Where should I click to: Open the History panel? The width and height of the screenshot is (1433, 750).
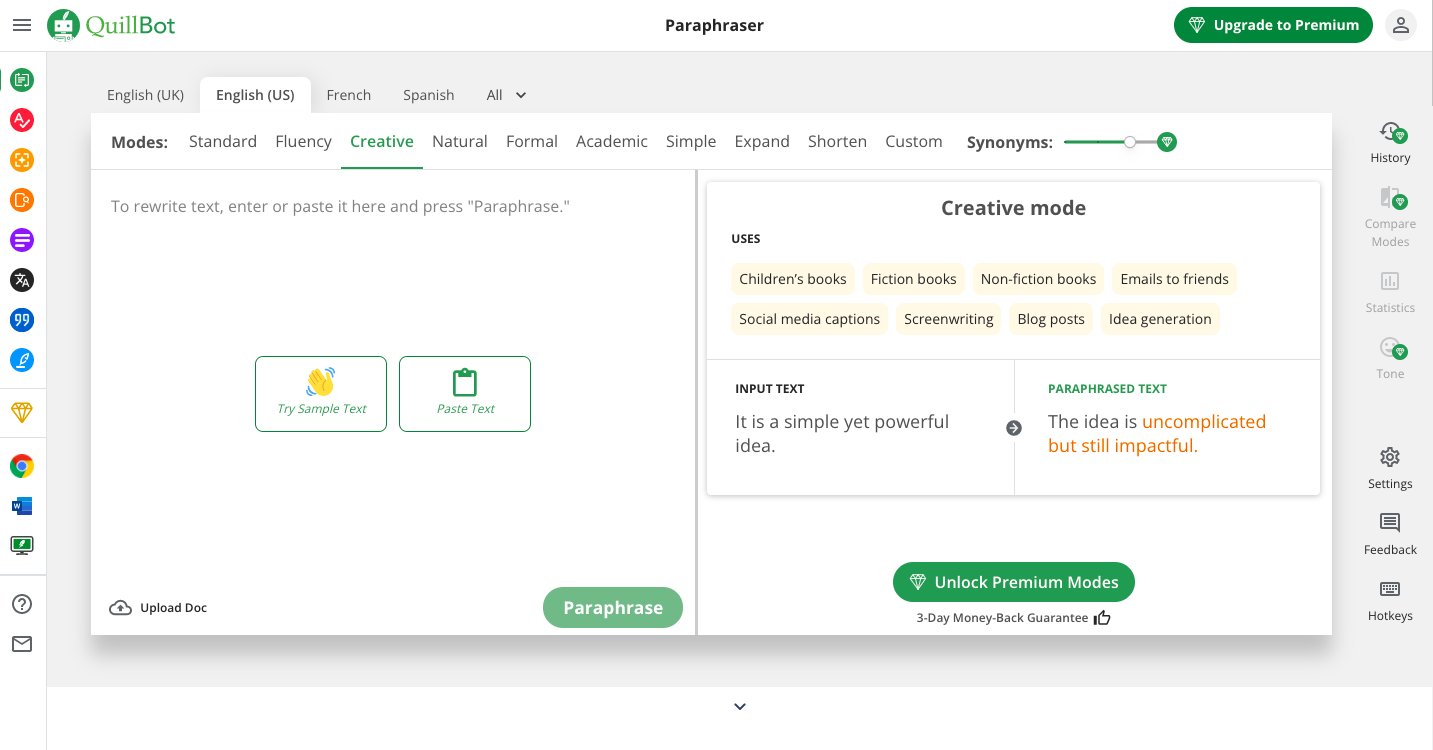(1390, 142)
